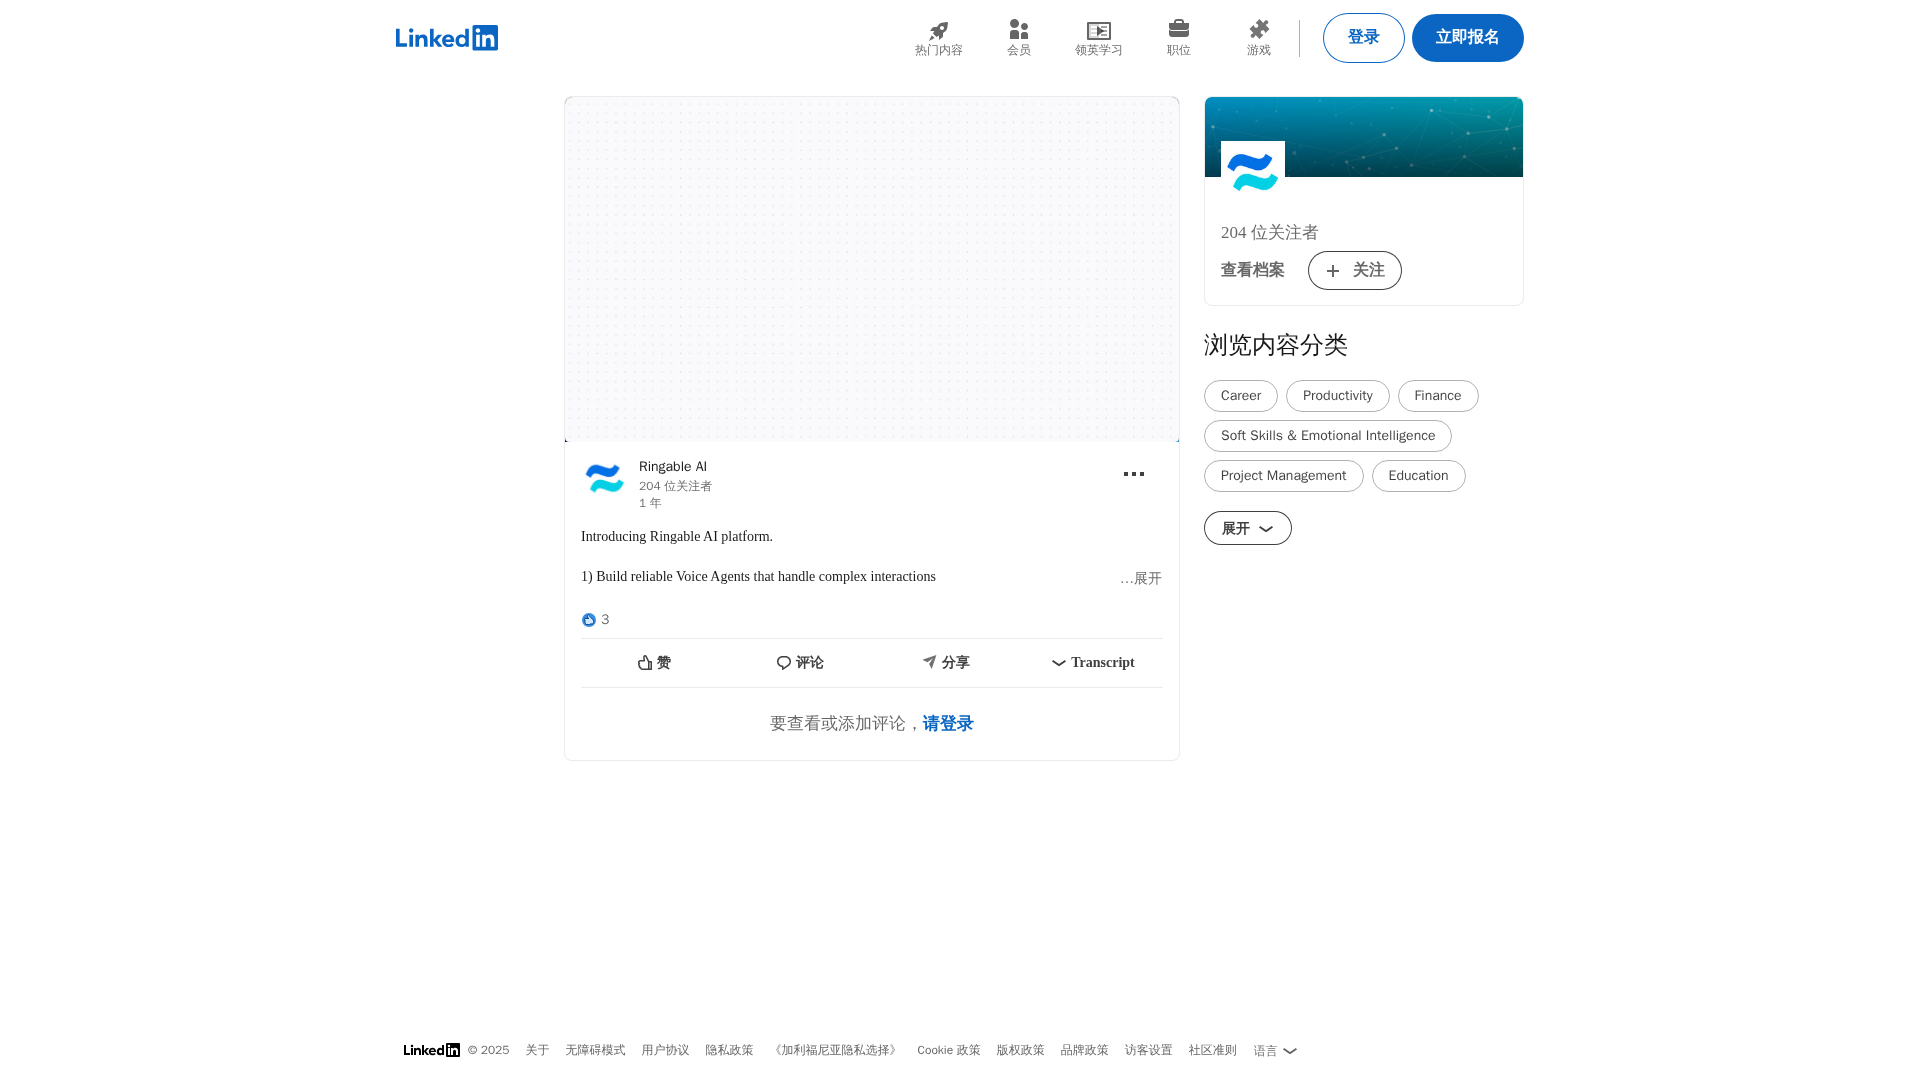
Task: Click the blue 立即报名 join button
Action: point(1467,38)
